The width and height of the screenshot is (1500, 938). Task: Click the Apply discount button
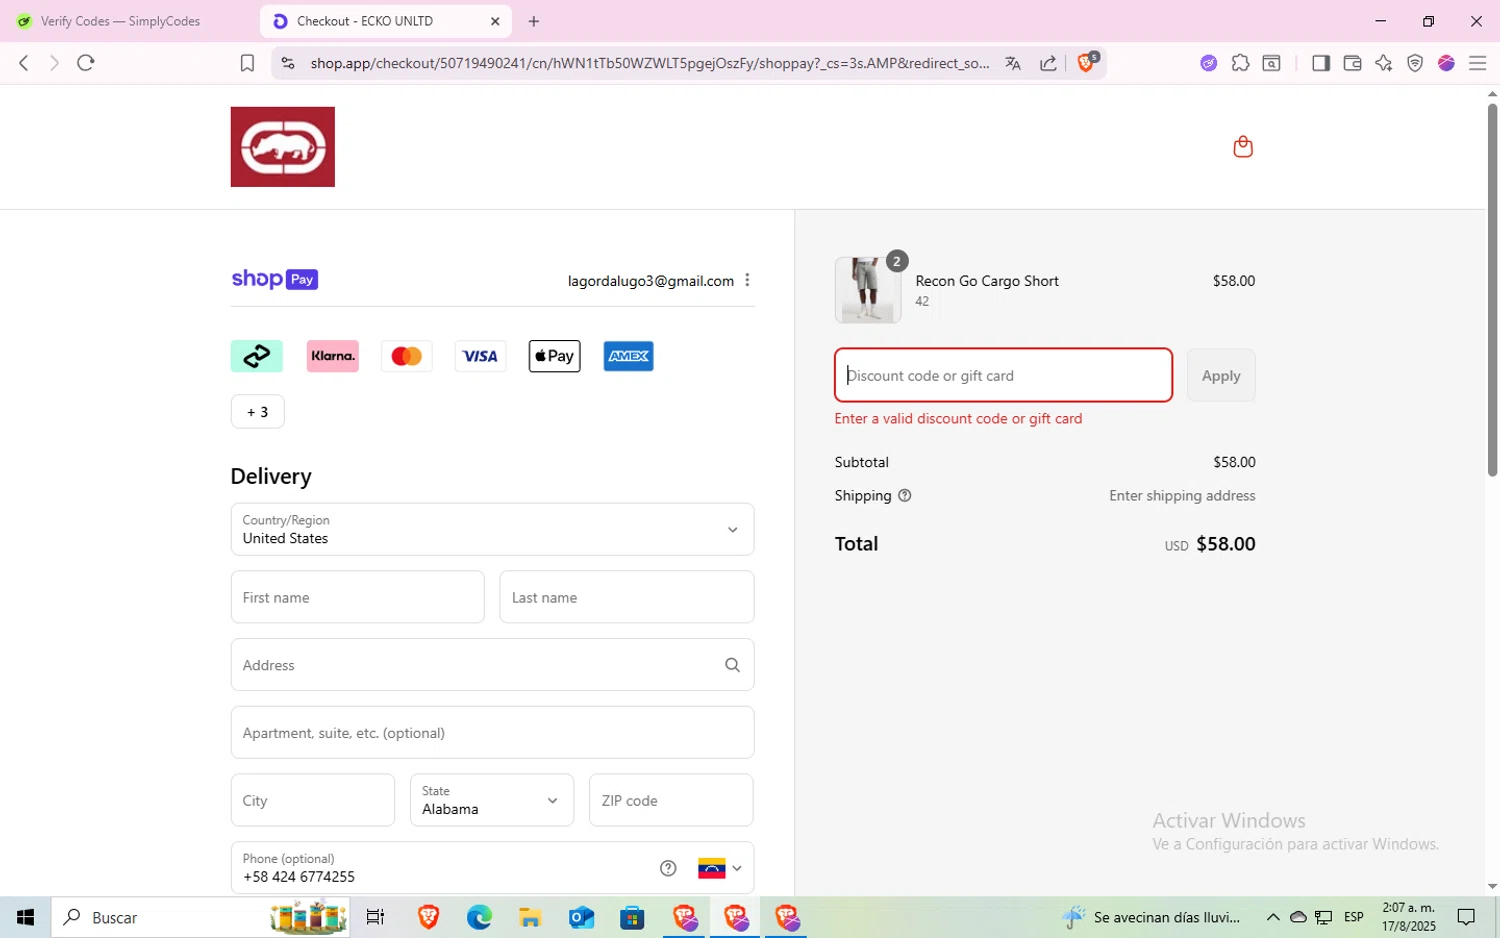[1221, 376]
